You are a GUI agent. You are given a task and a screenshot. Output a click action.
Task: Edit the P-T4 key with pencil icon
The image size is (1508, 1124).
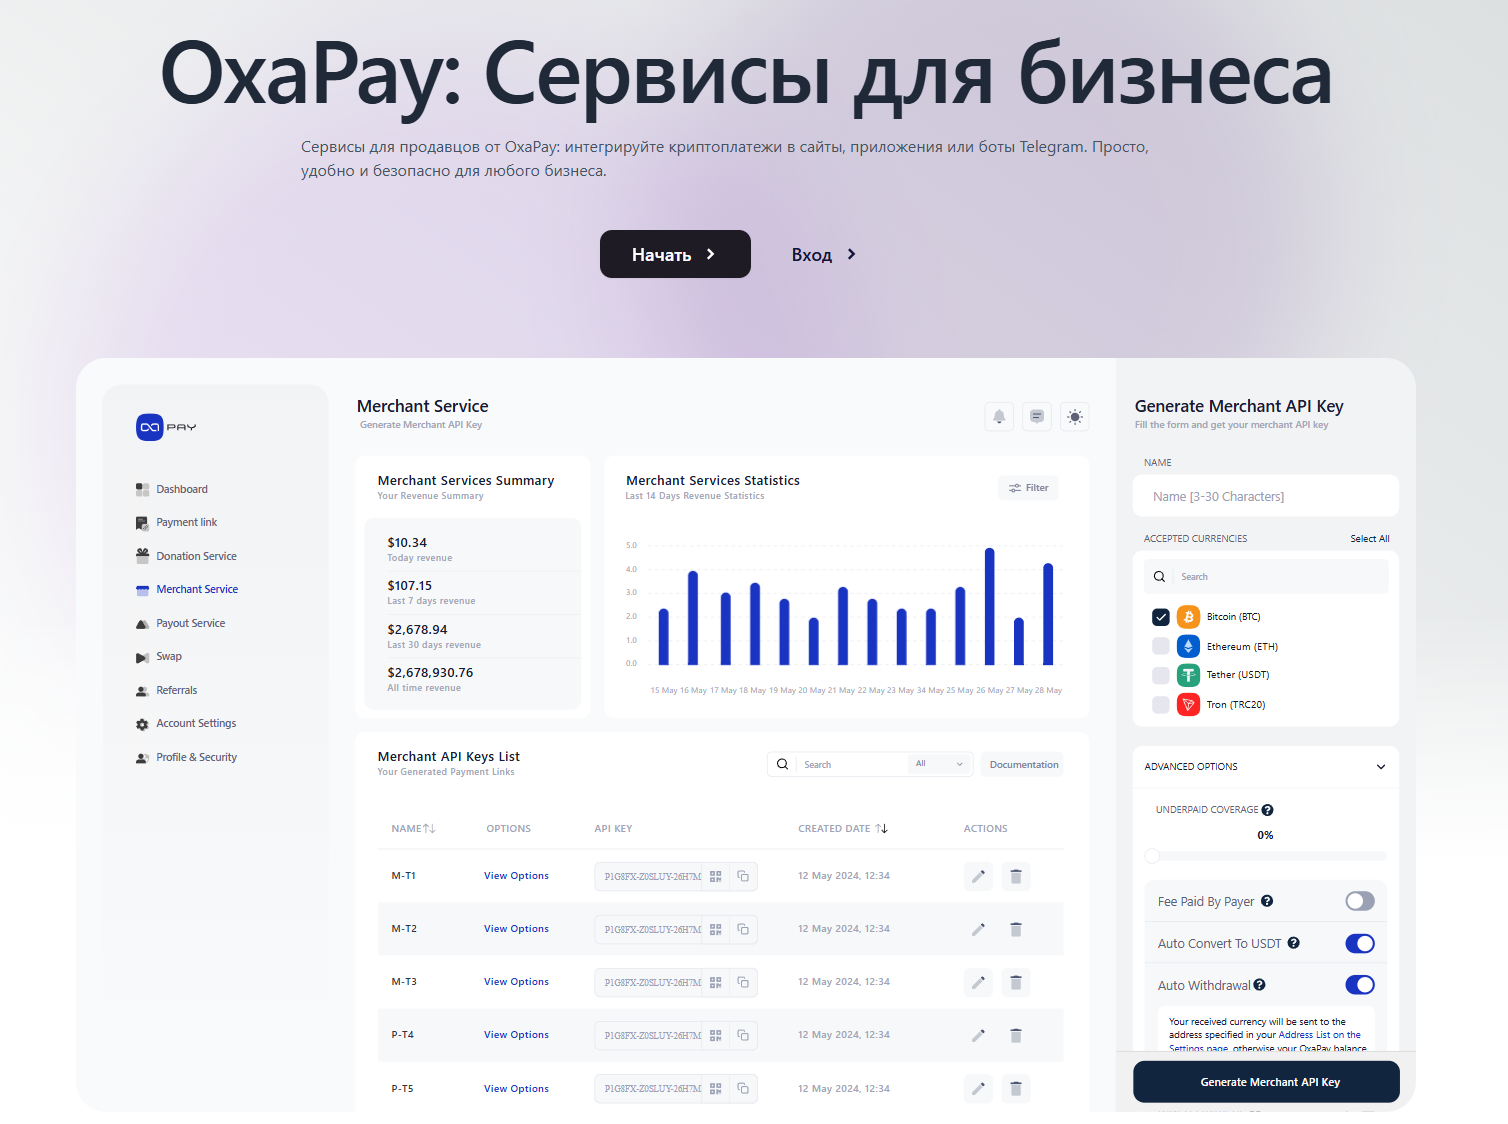click(x=979, y=1035)
